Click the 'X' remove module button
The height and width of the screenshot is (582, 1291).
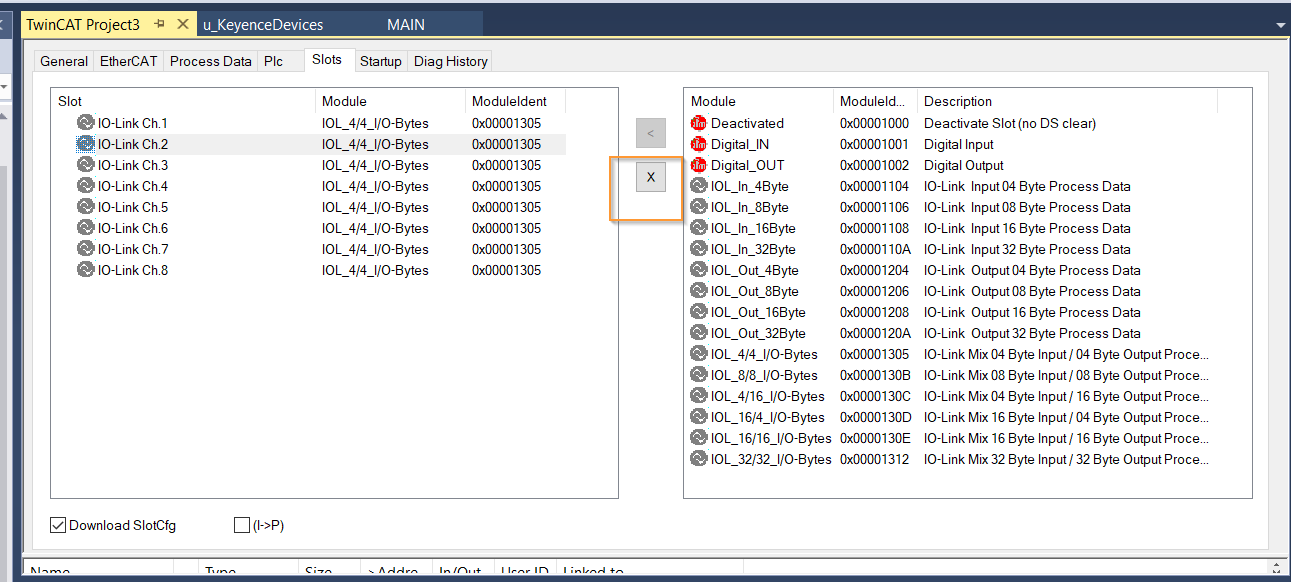(651, 177)
